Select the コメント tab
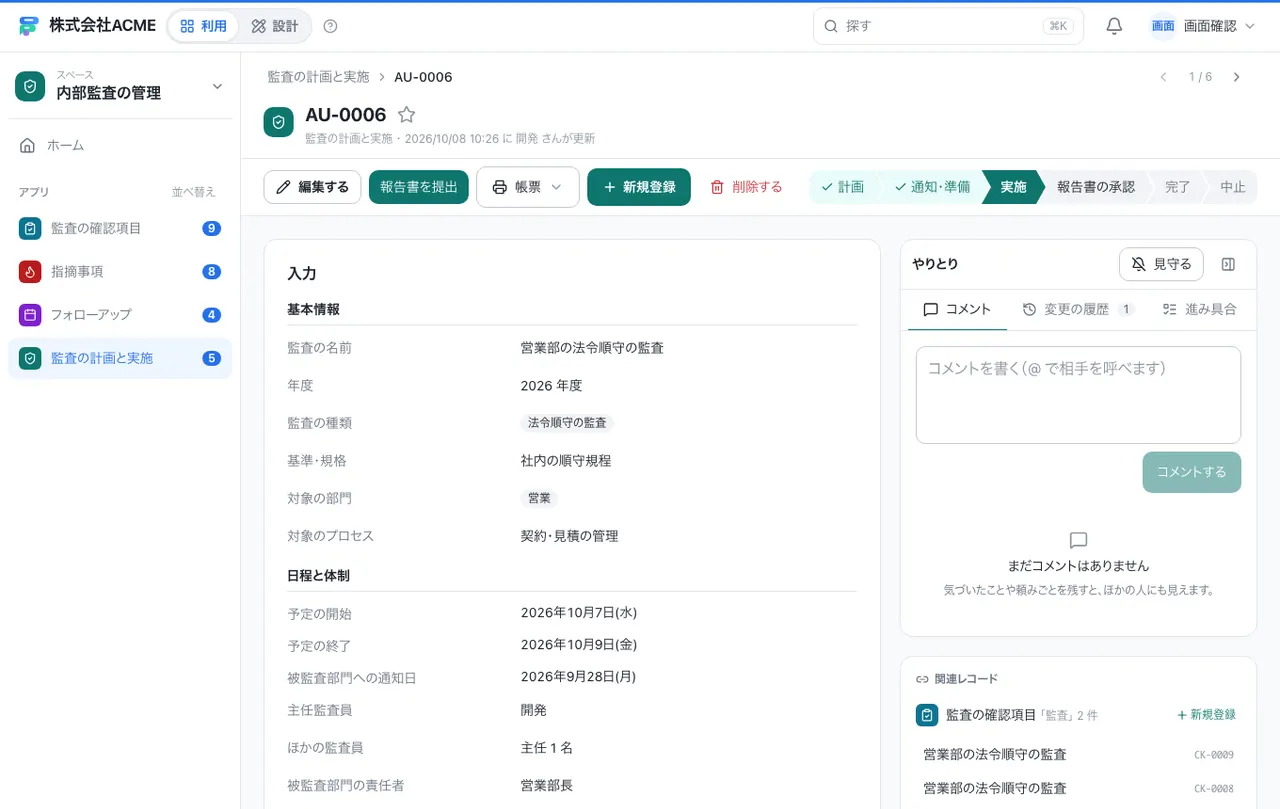Screen dimensions: 1280x809 [957, 309]
